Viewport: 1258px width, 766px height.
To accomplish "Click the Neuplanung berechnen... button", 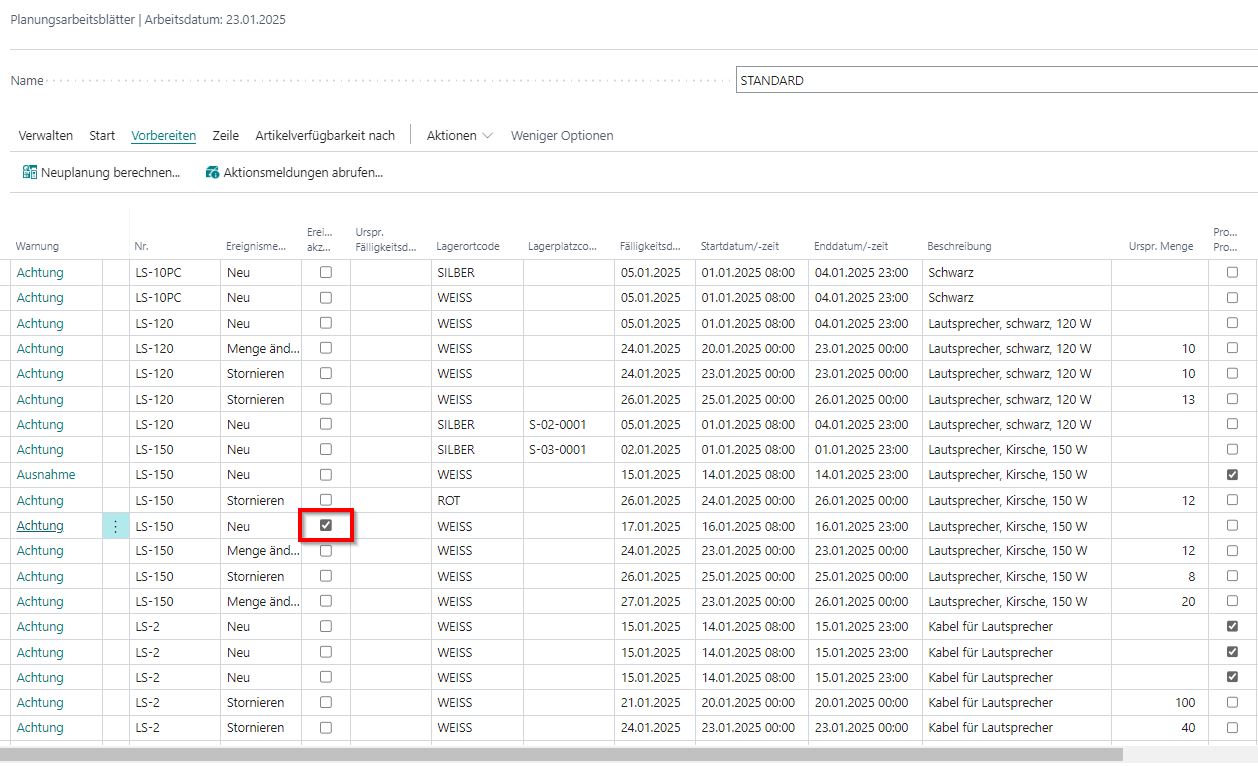I will click(101, 172).
